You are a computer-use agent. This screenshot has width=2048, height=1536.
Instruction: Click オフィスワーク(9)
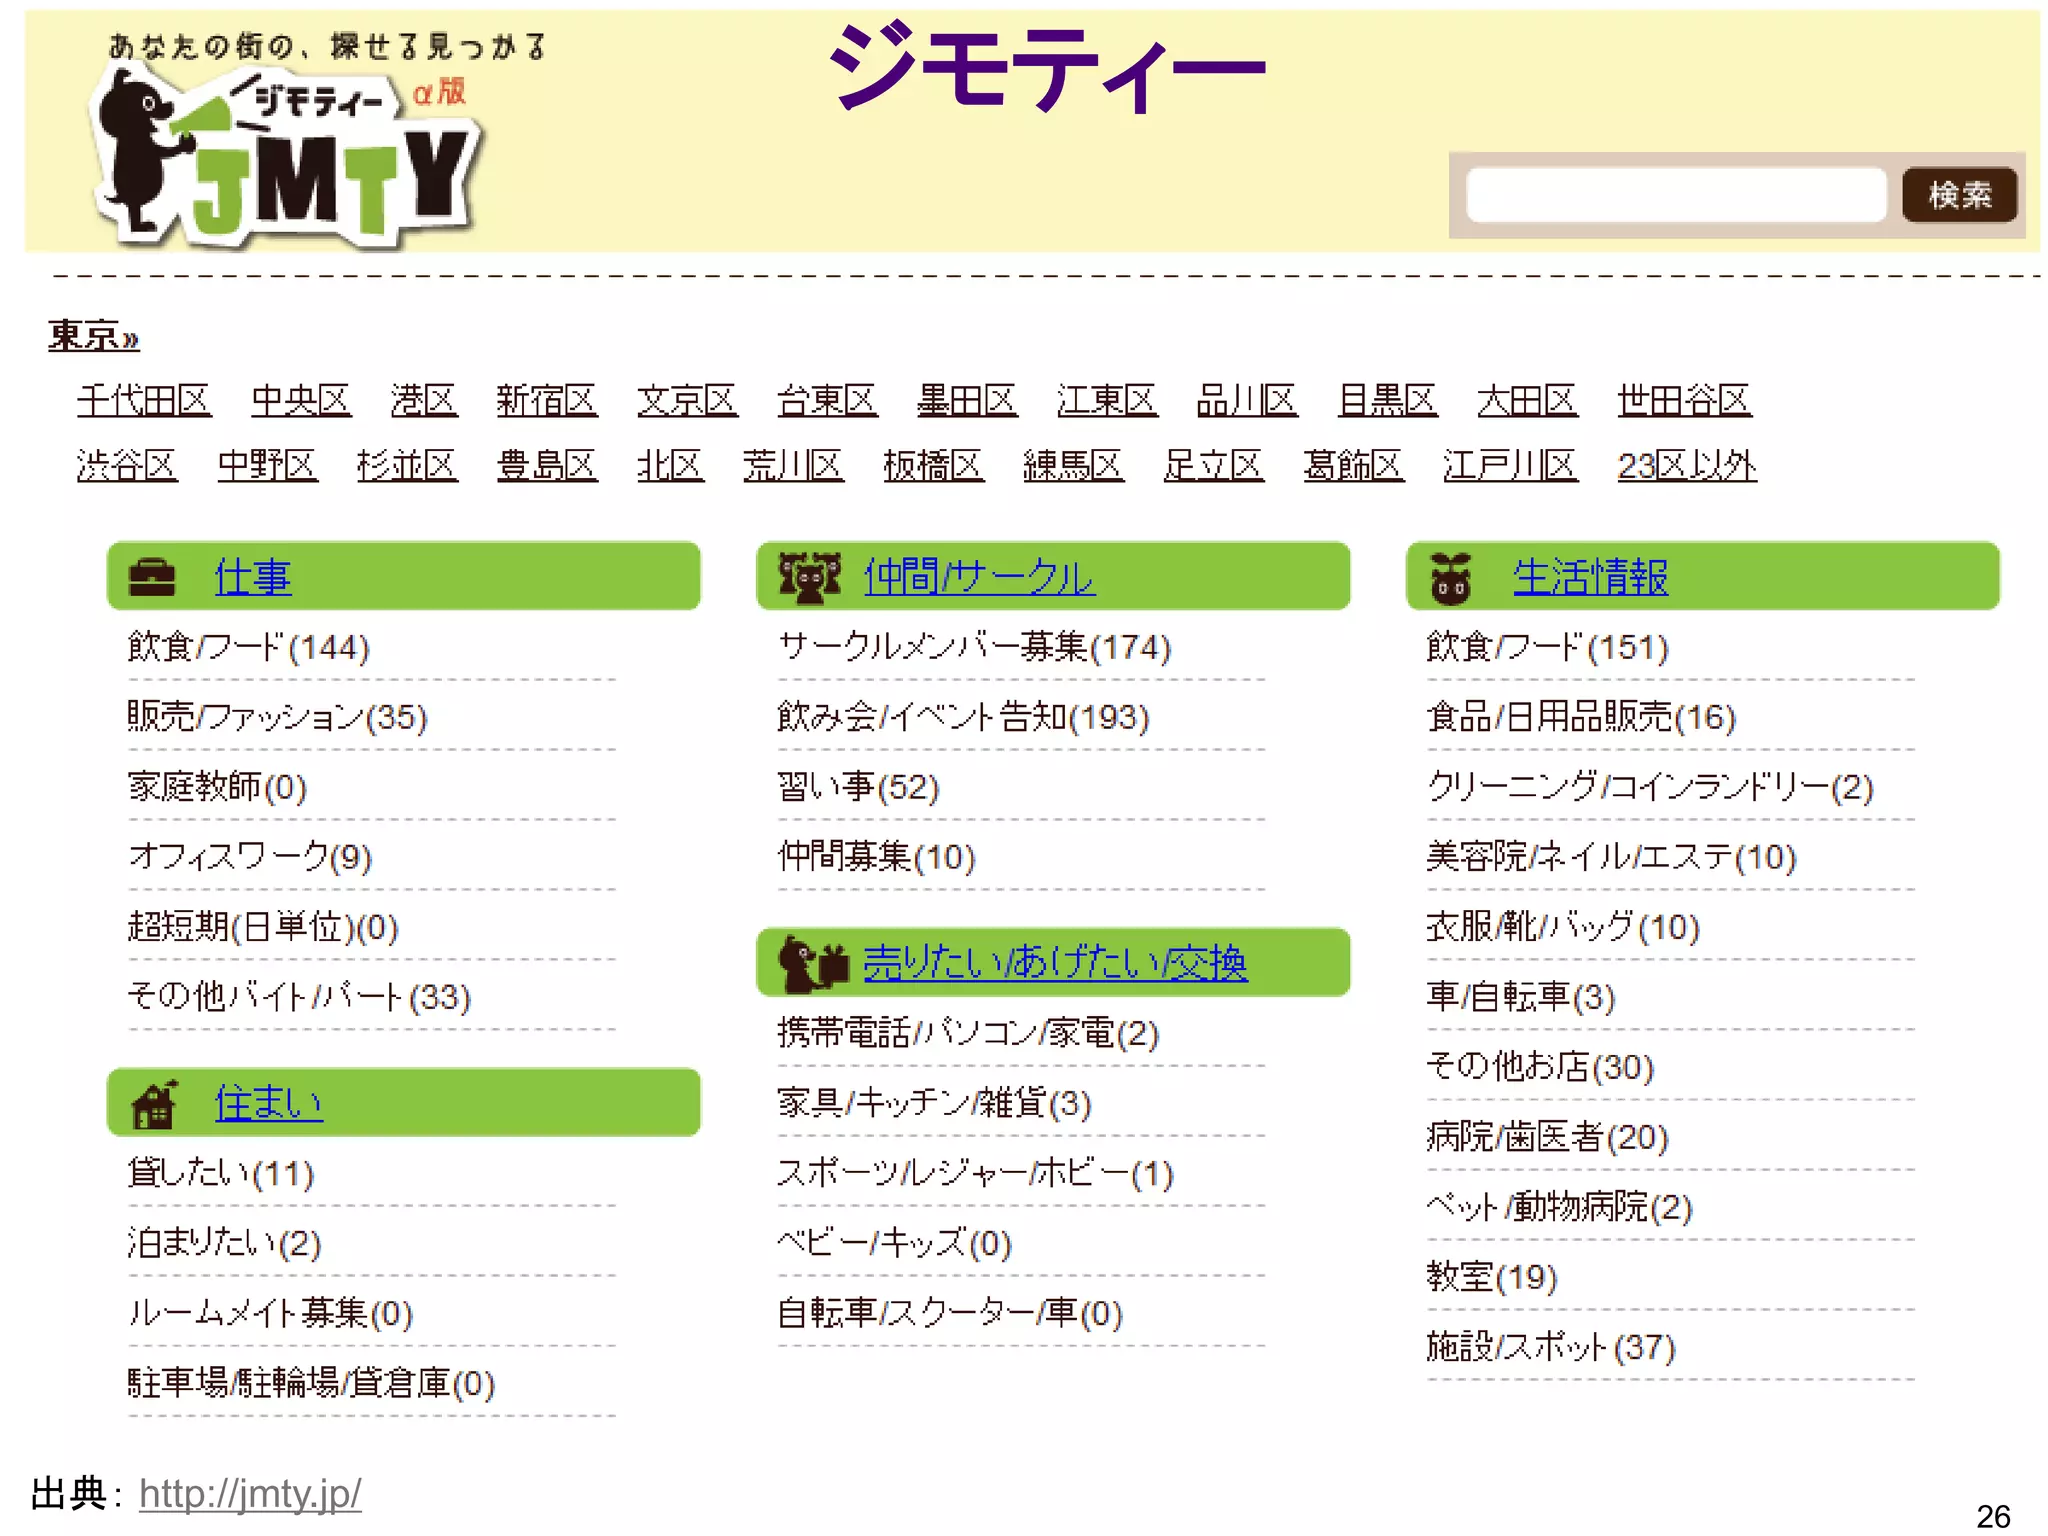250,857
